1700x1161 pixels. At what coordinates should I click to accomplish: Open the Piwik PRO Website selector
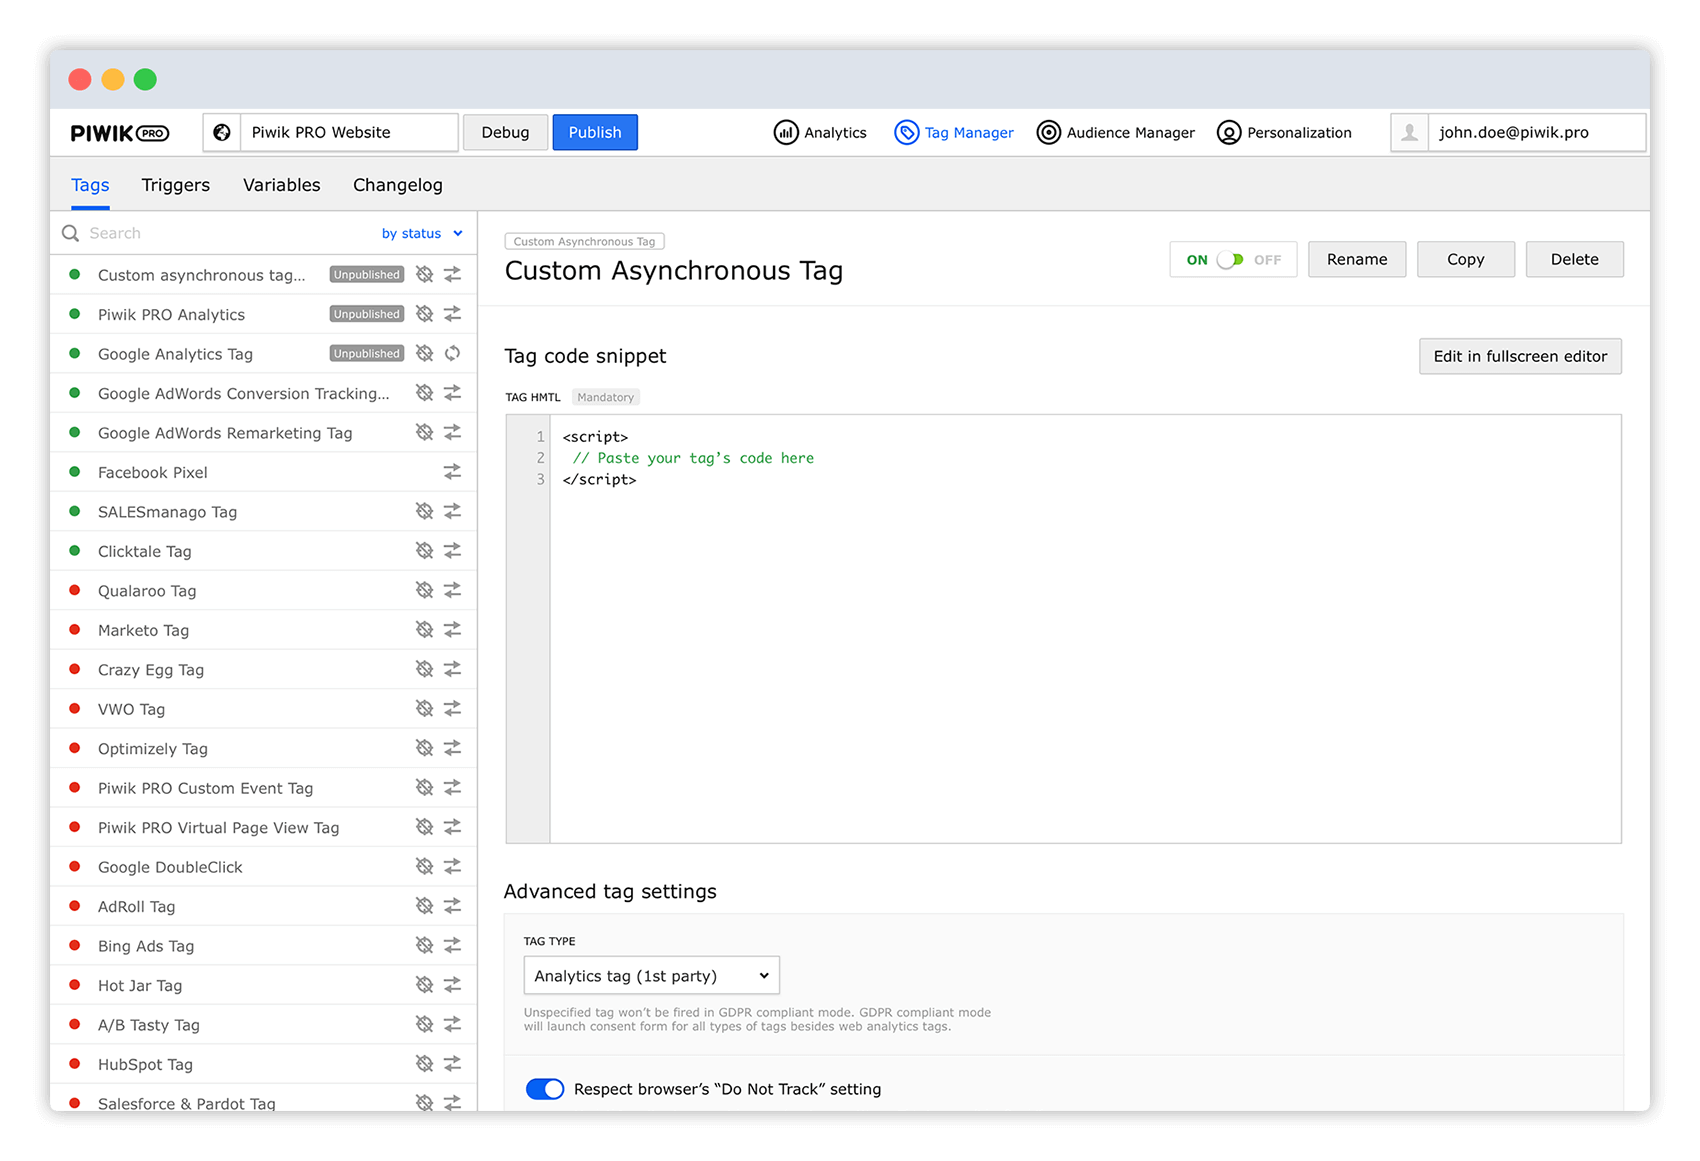click(x=347, y=132)
